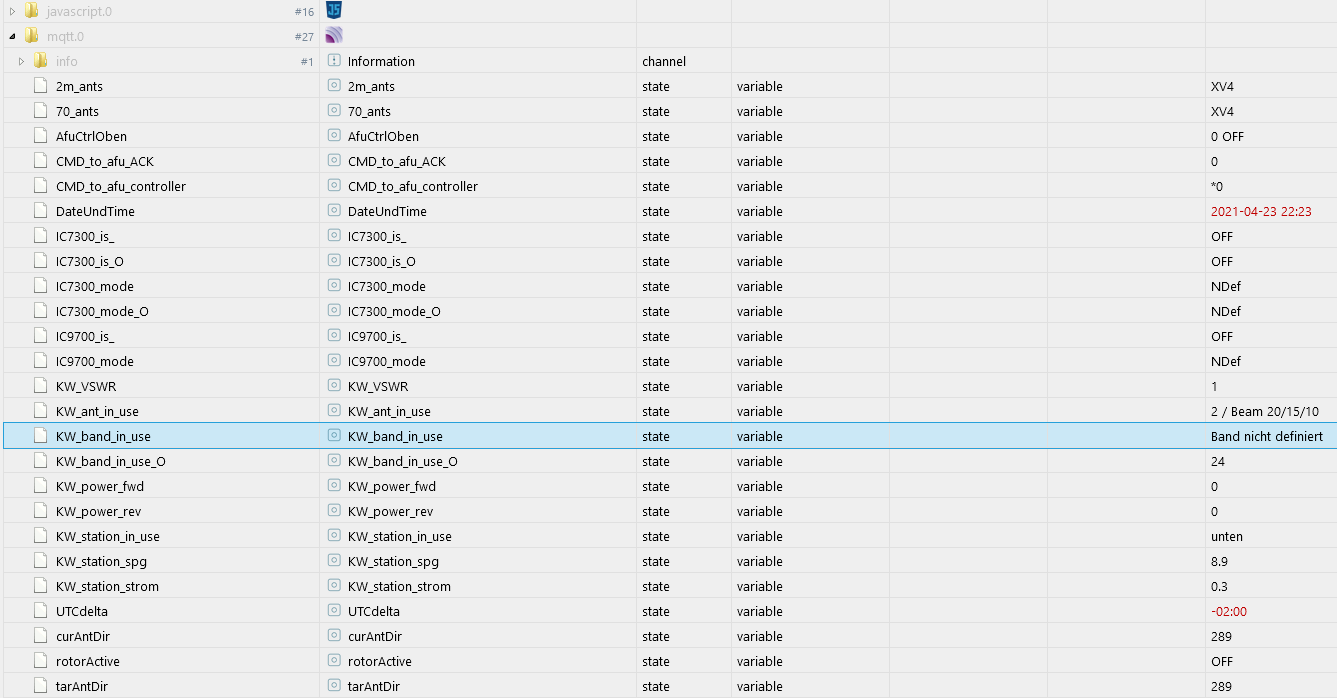The width and height of the screenshot is (1337, 698).
Task: Click the file icon for rotorActive
Action: (41, 661)
